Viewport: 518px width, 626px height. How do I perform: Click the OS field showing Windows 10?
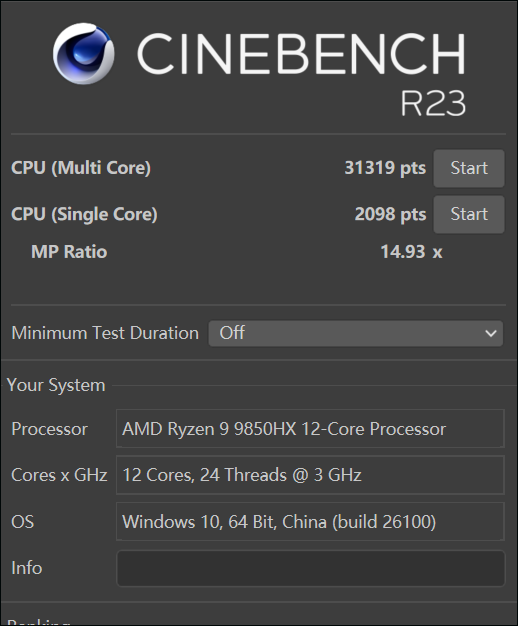coord(310,521)
